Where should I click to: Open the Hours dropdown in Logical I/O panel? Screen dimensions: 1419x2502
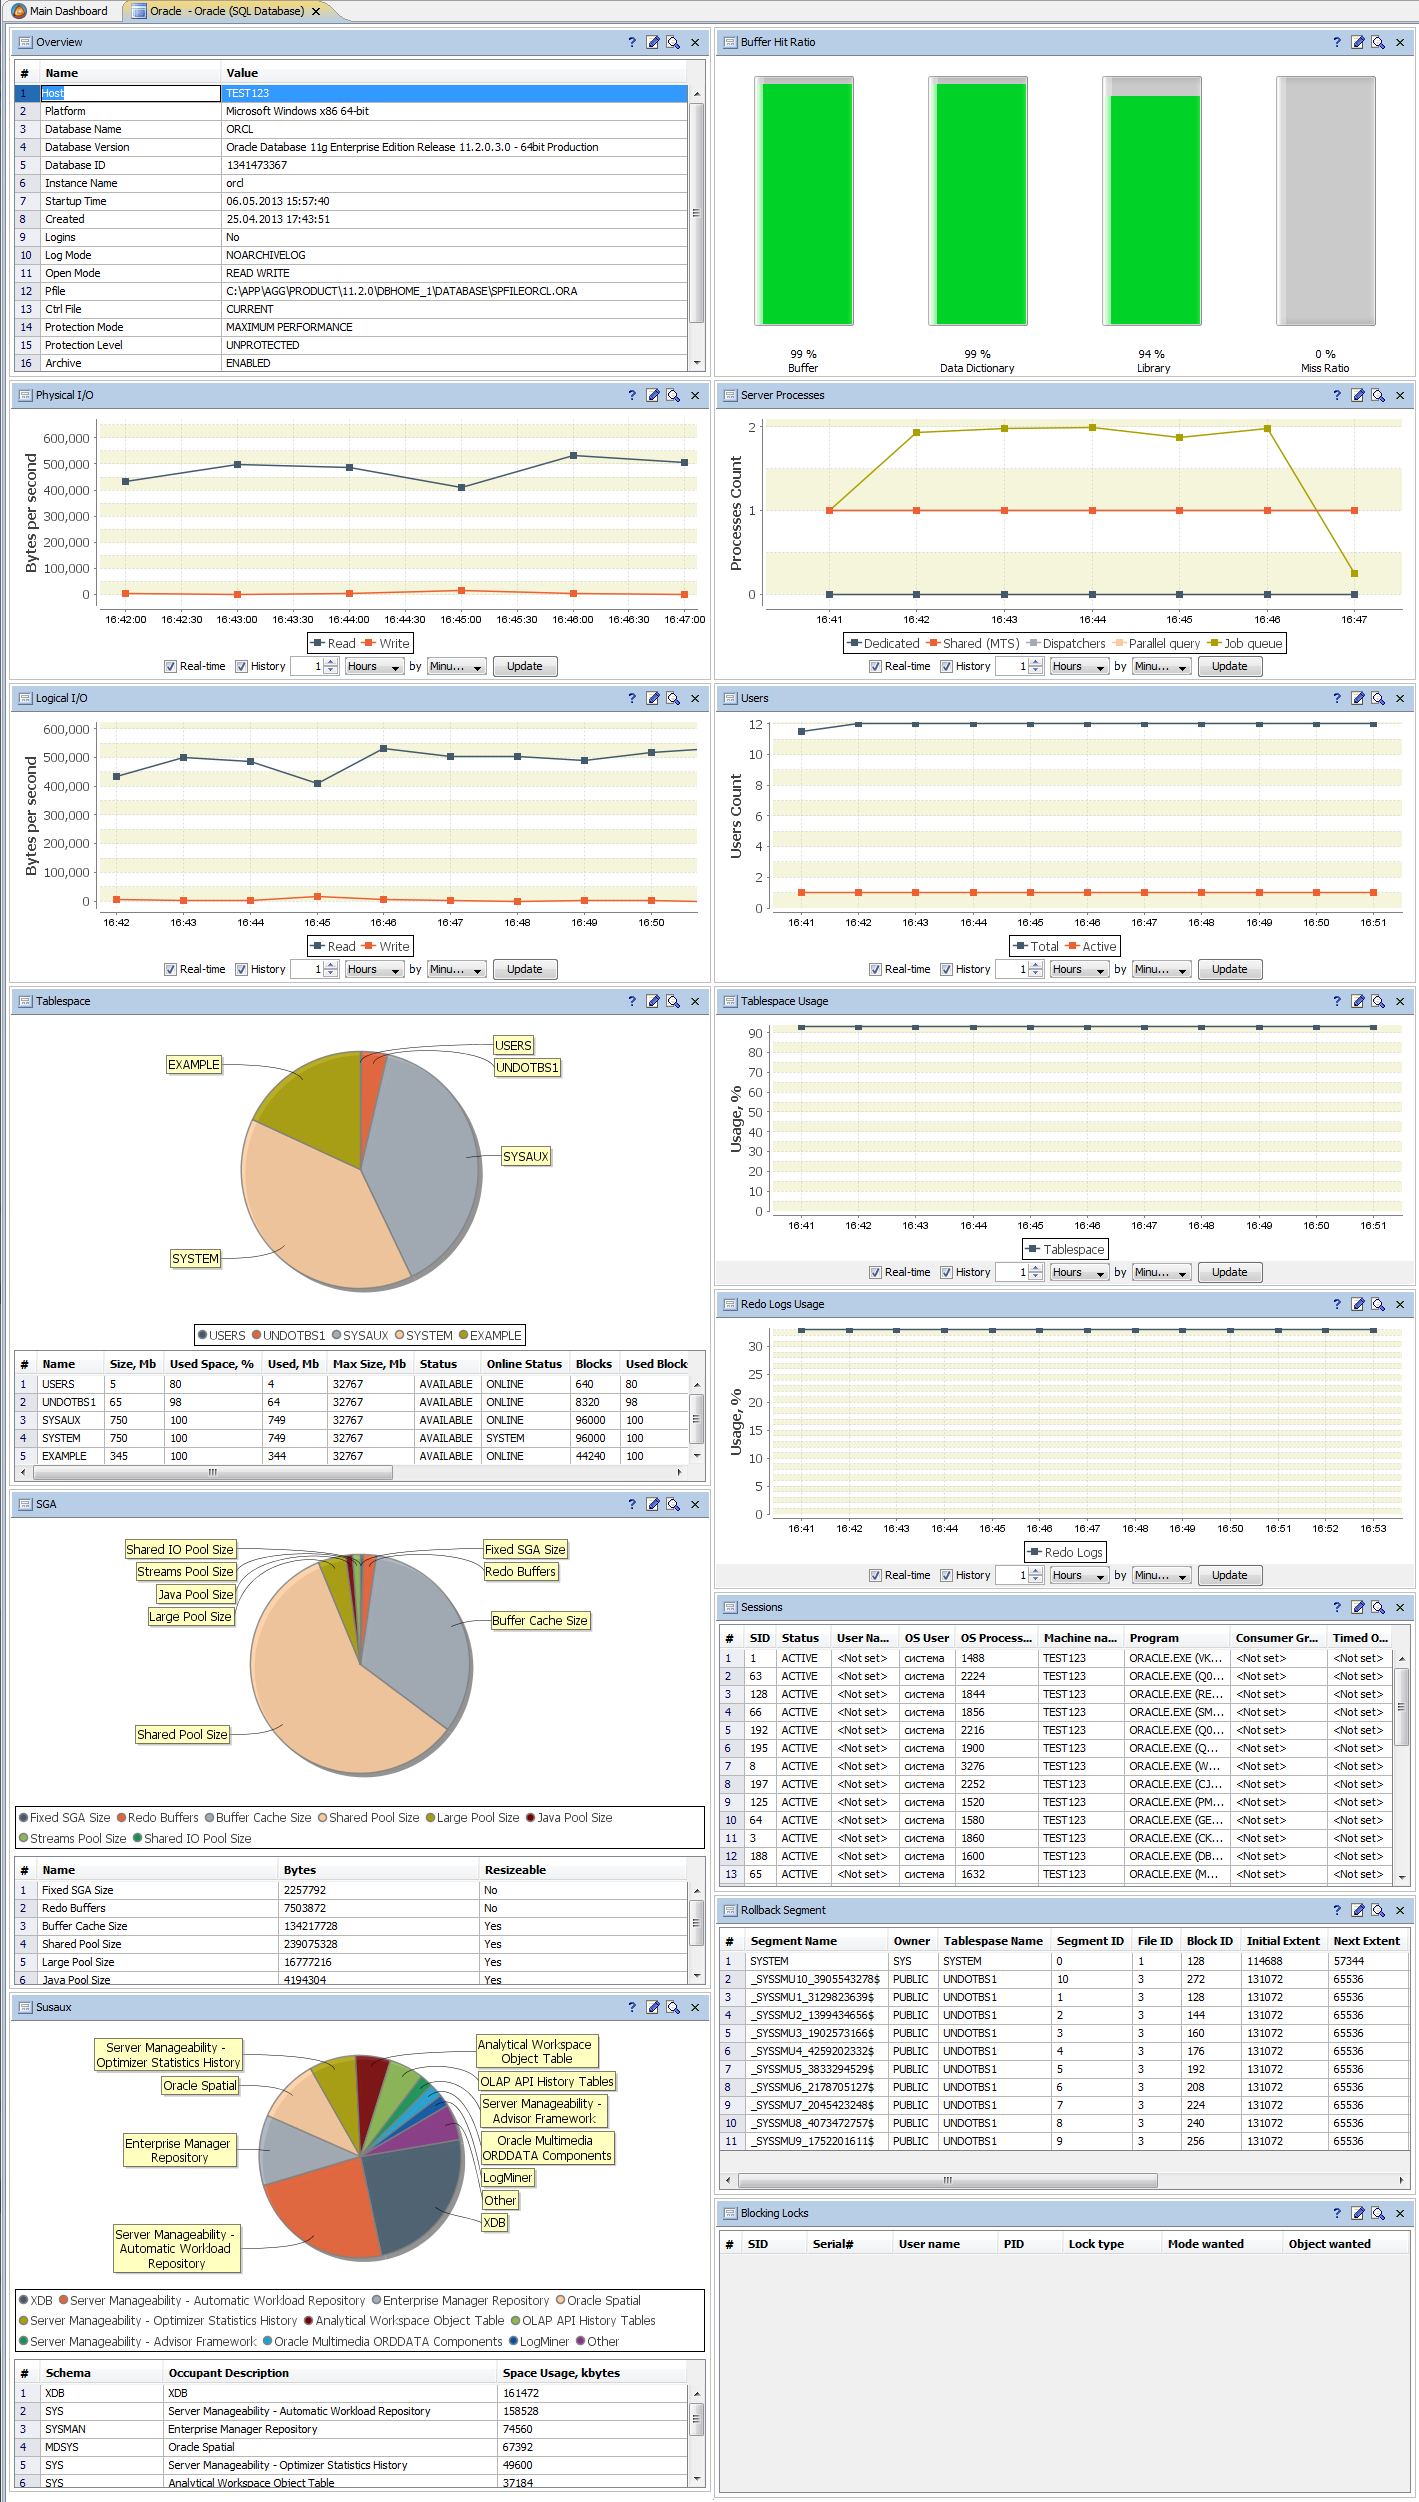pyautogui.click(x=373, y=969)
